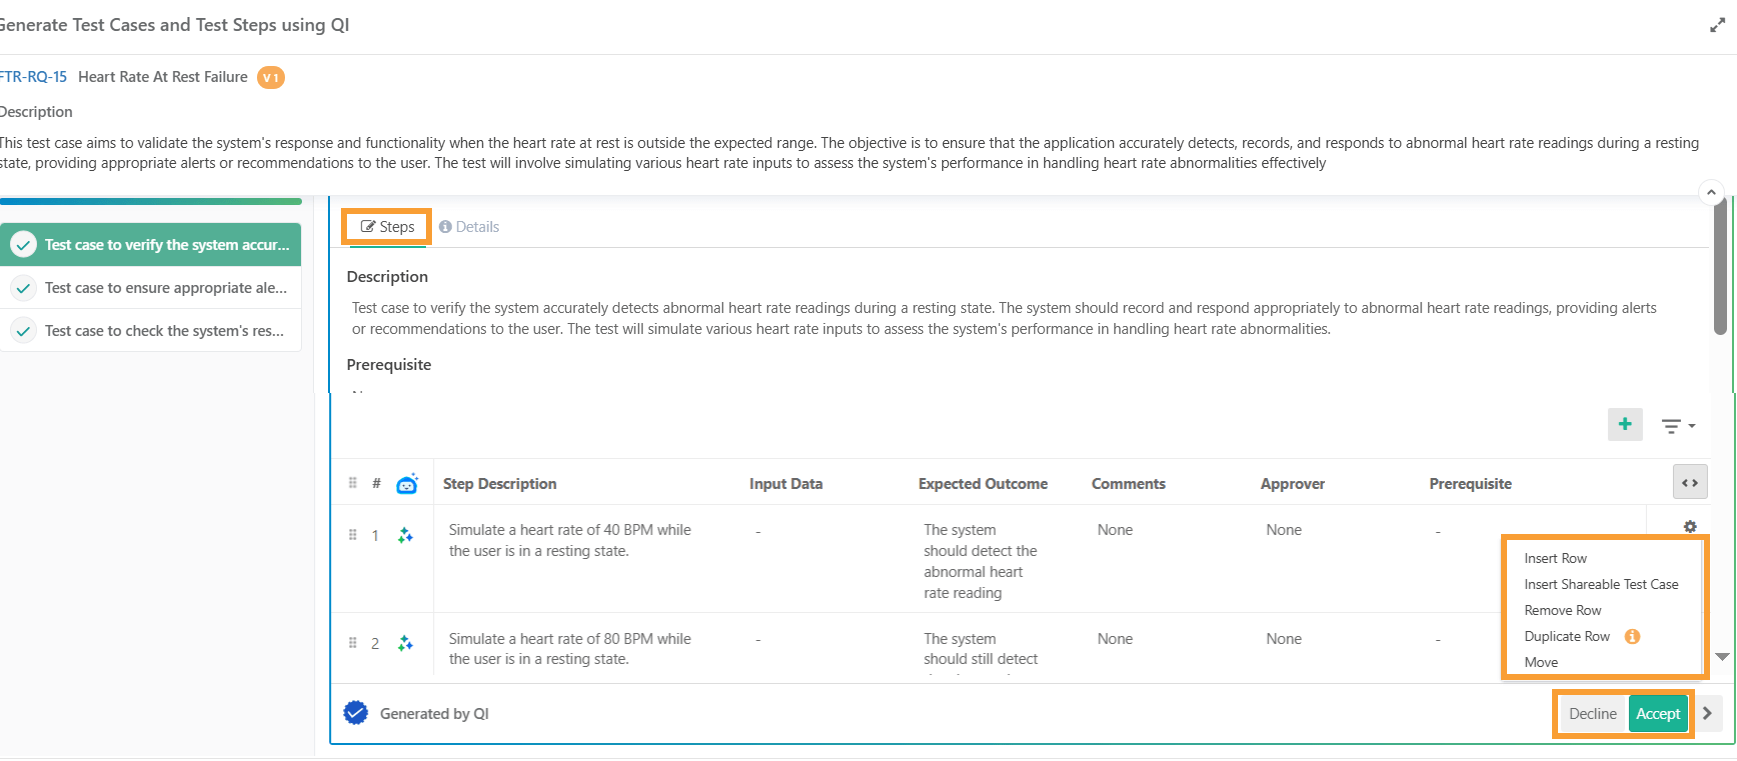Choose Duplicate Row from the context menu

coord(1567,636)
